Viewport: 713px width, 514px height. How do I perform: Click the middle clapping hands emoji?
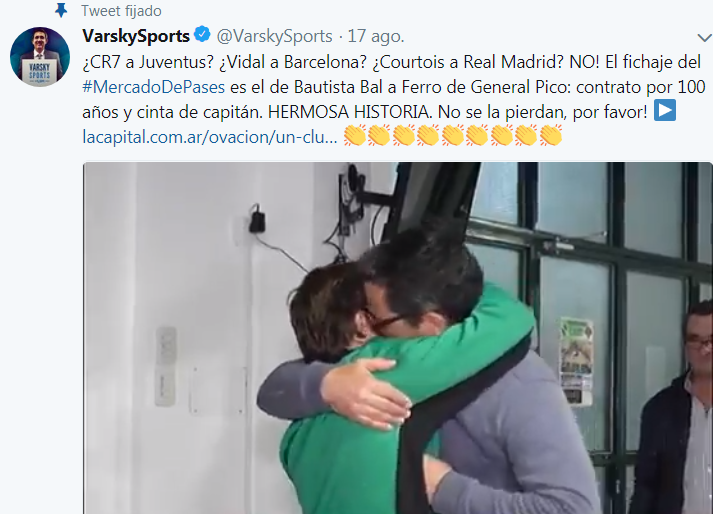coord(453,136)
